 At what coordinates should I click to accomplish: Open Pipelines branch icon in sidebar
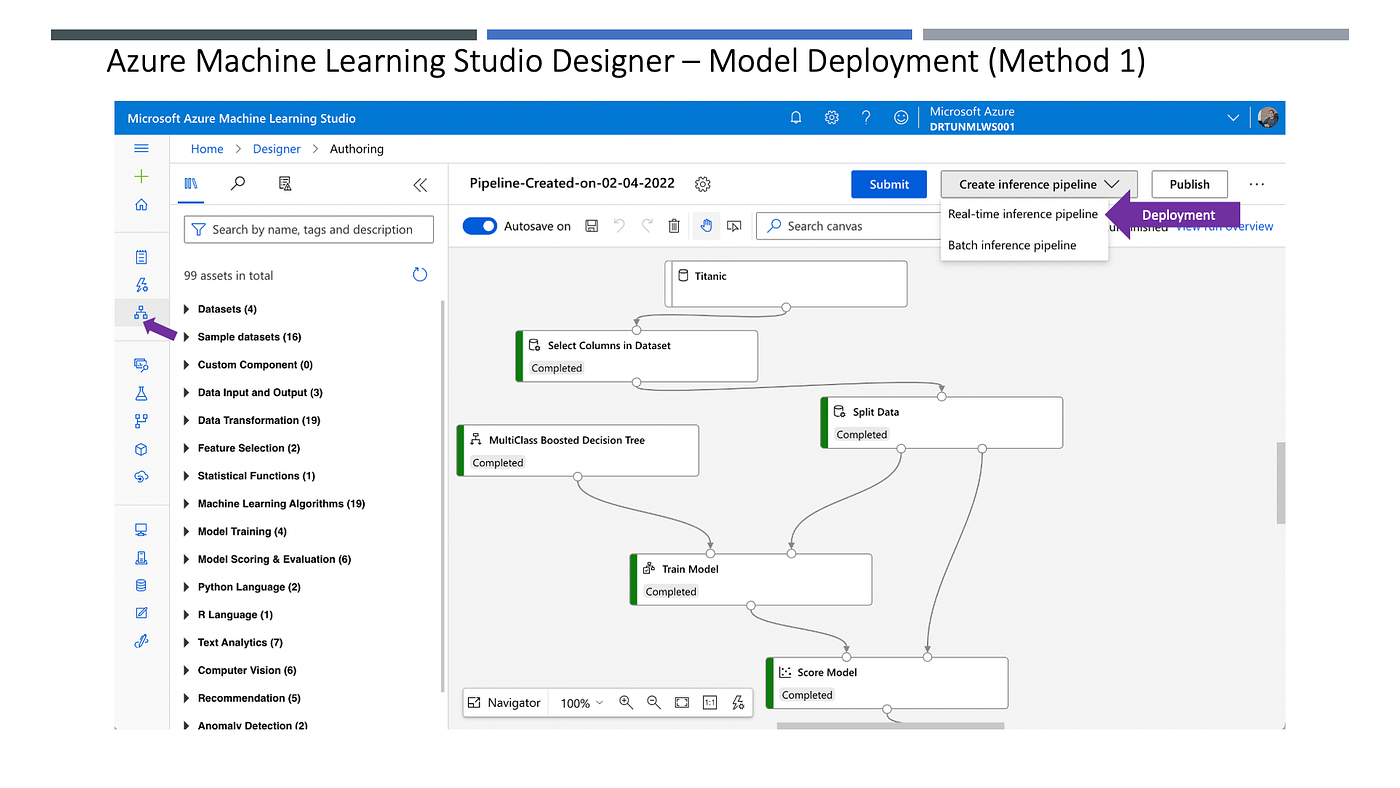point(141,421)
